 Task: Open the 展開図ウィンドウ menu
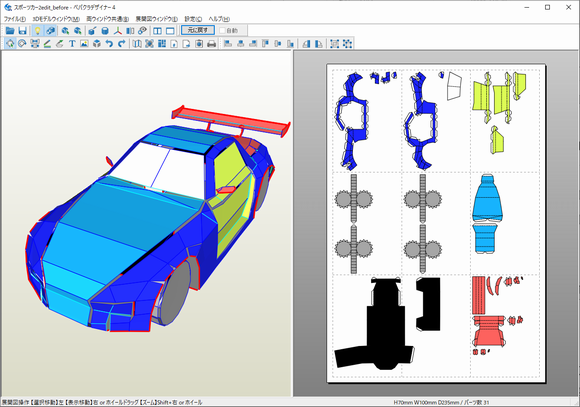click(156, 19)
